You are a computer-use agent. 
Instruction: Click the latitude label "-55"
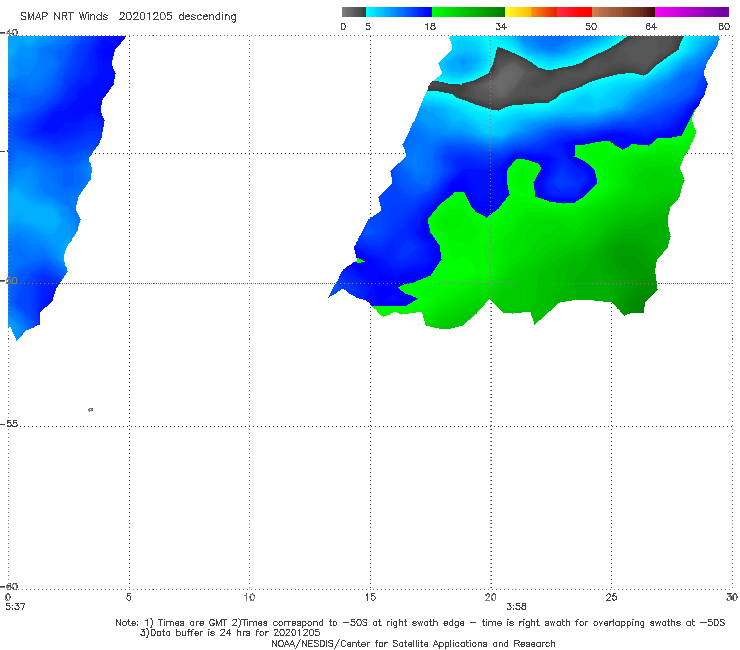[x=9, y=423]
